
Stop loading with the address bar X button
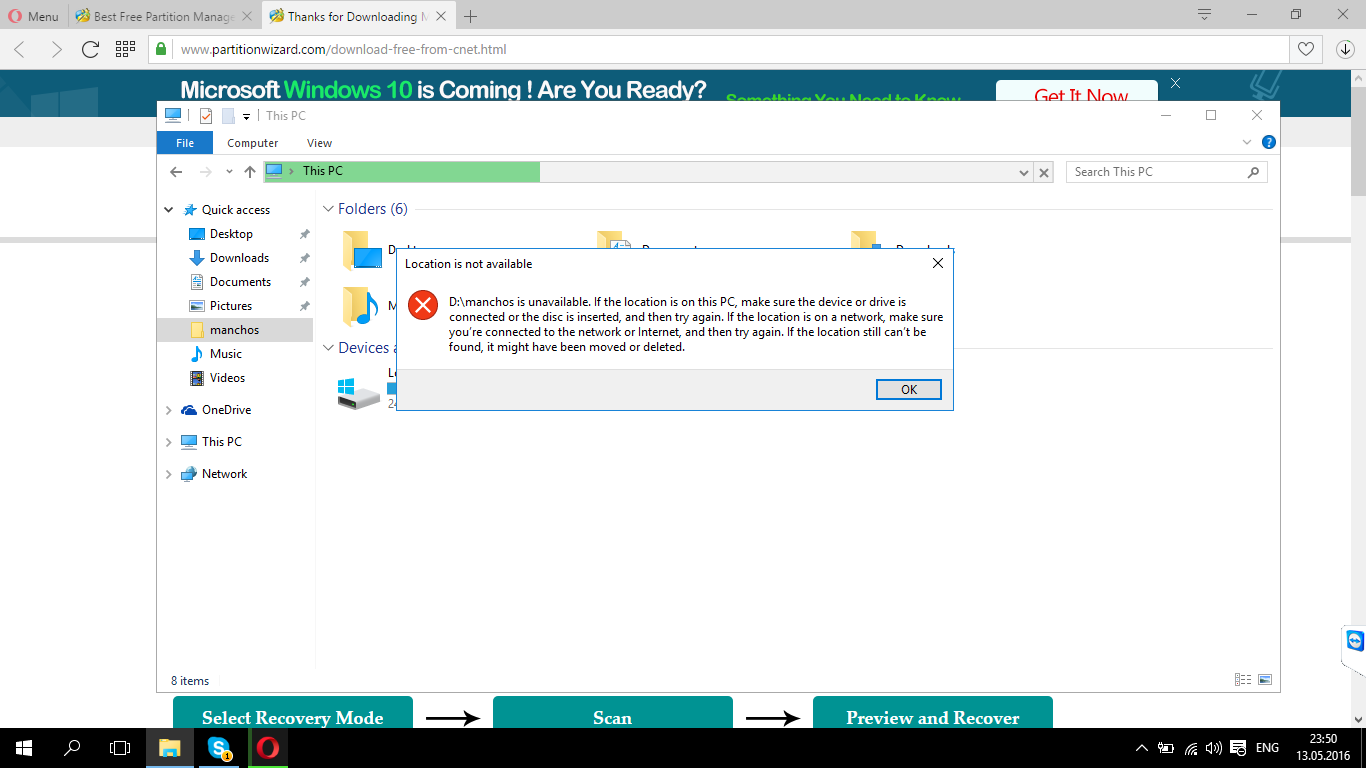[x=1044, y=172]
